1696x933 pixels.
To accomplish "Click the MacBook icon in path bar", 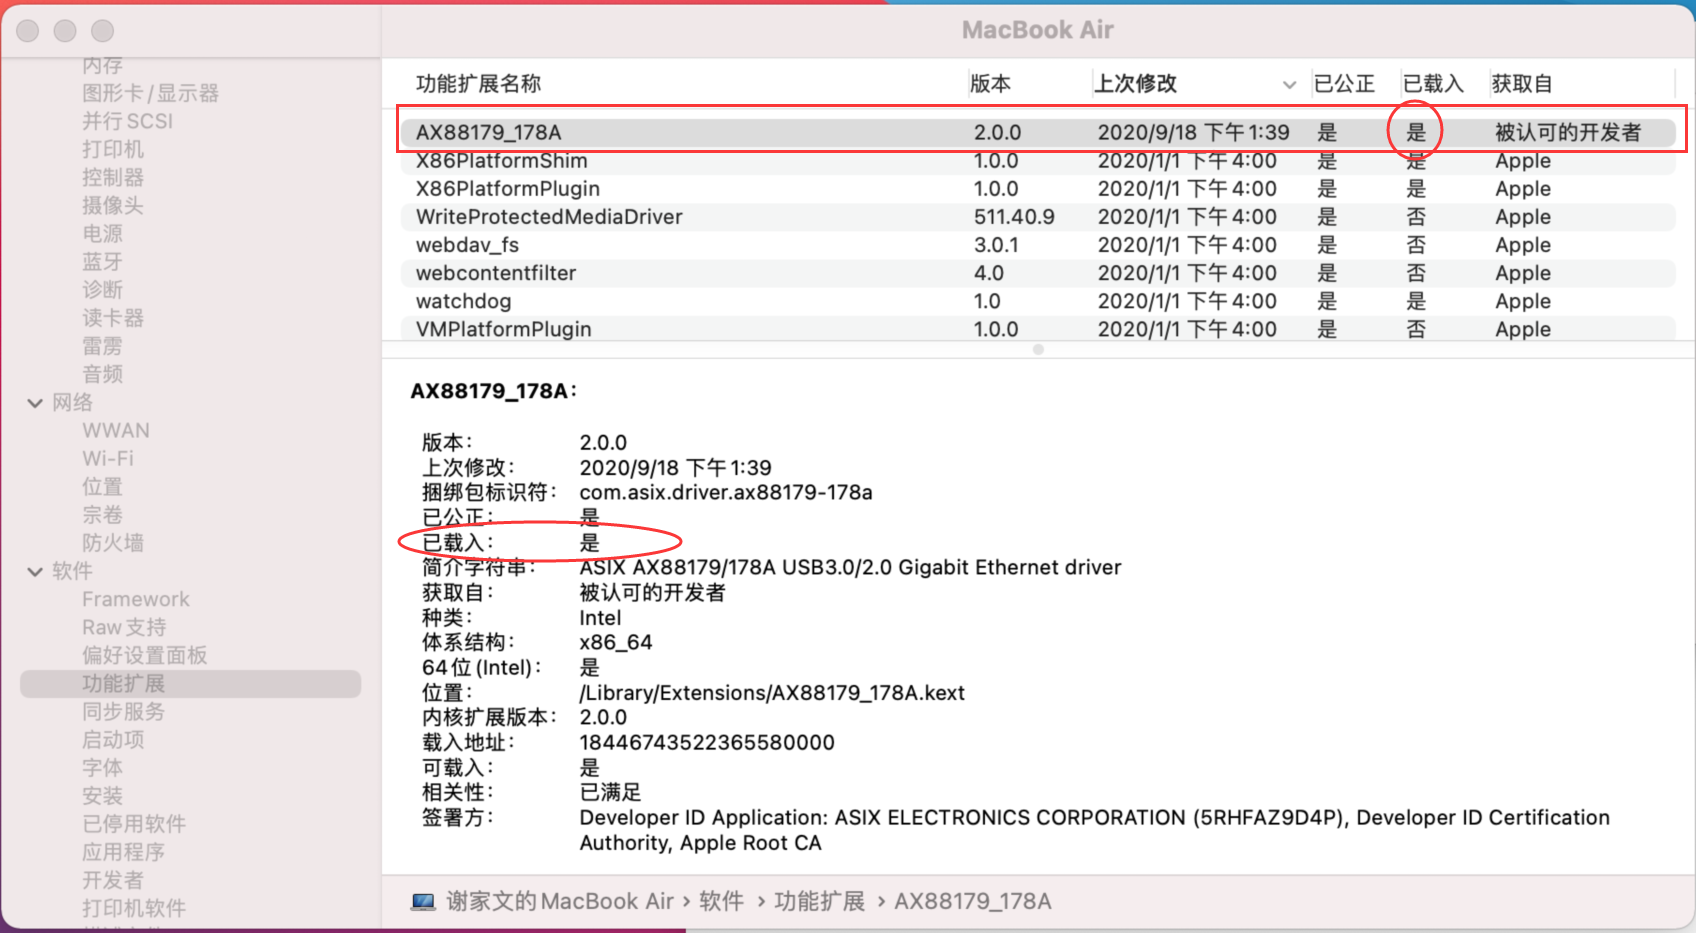I will pos(423,902).
